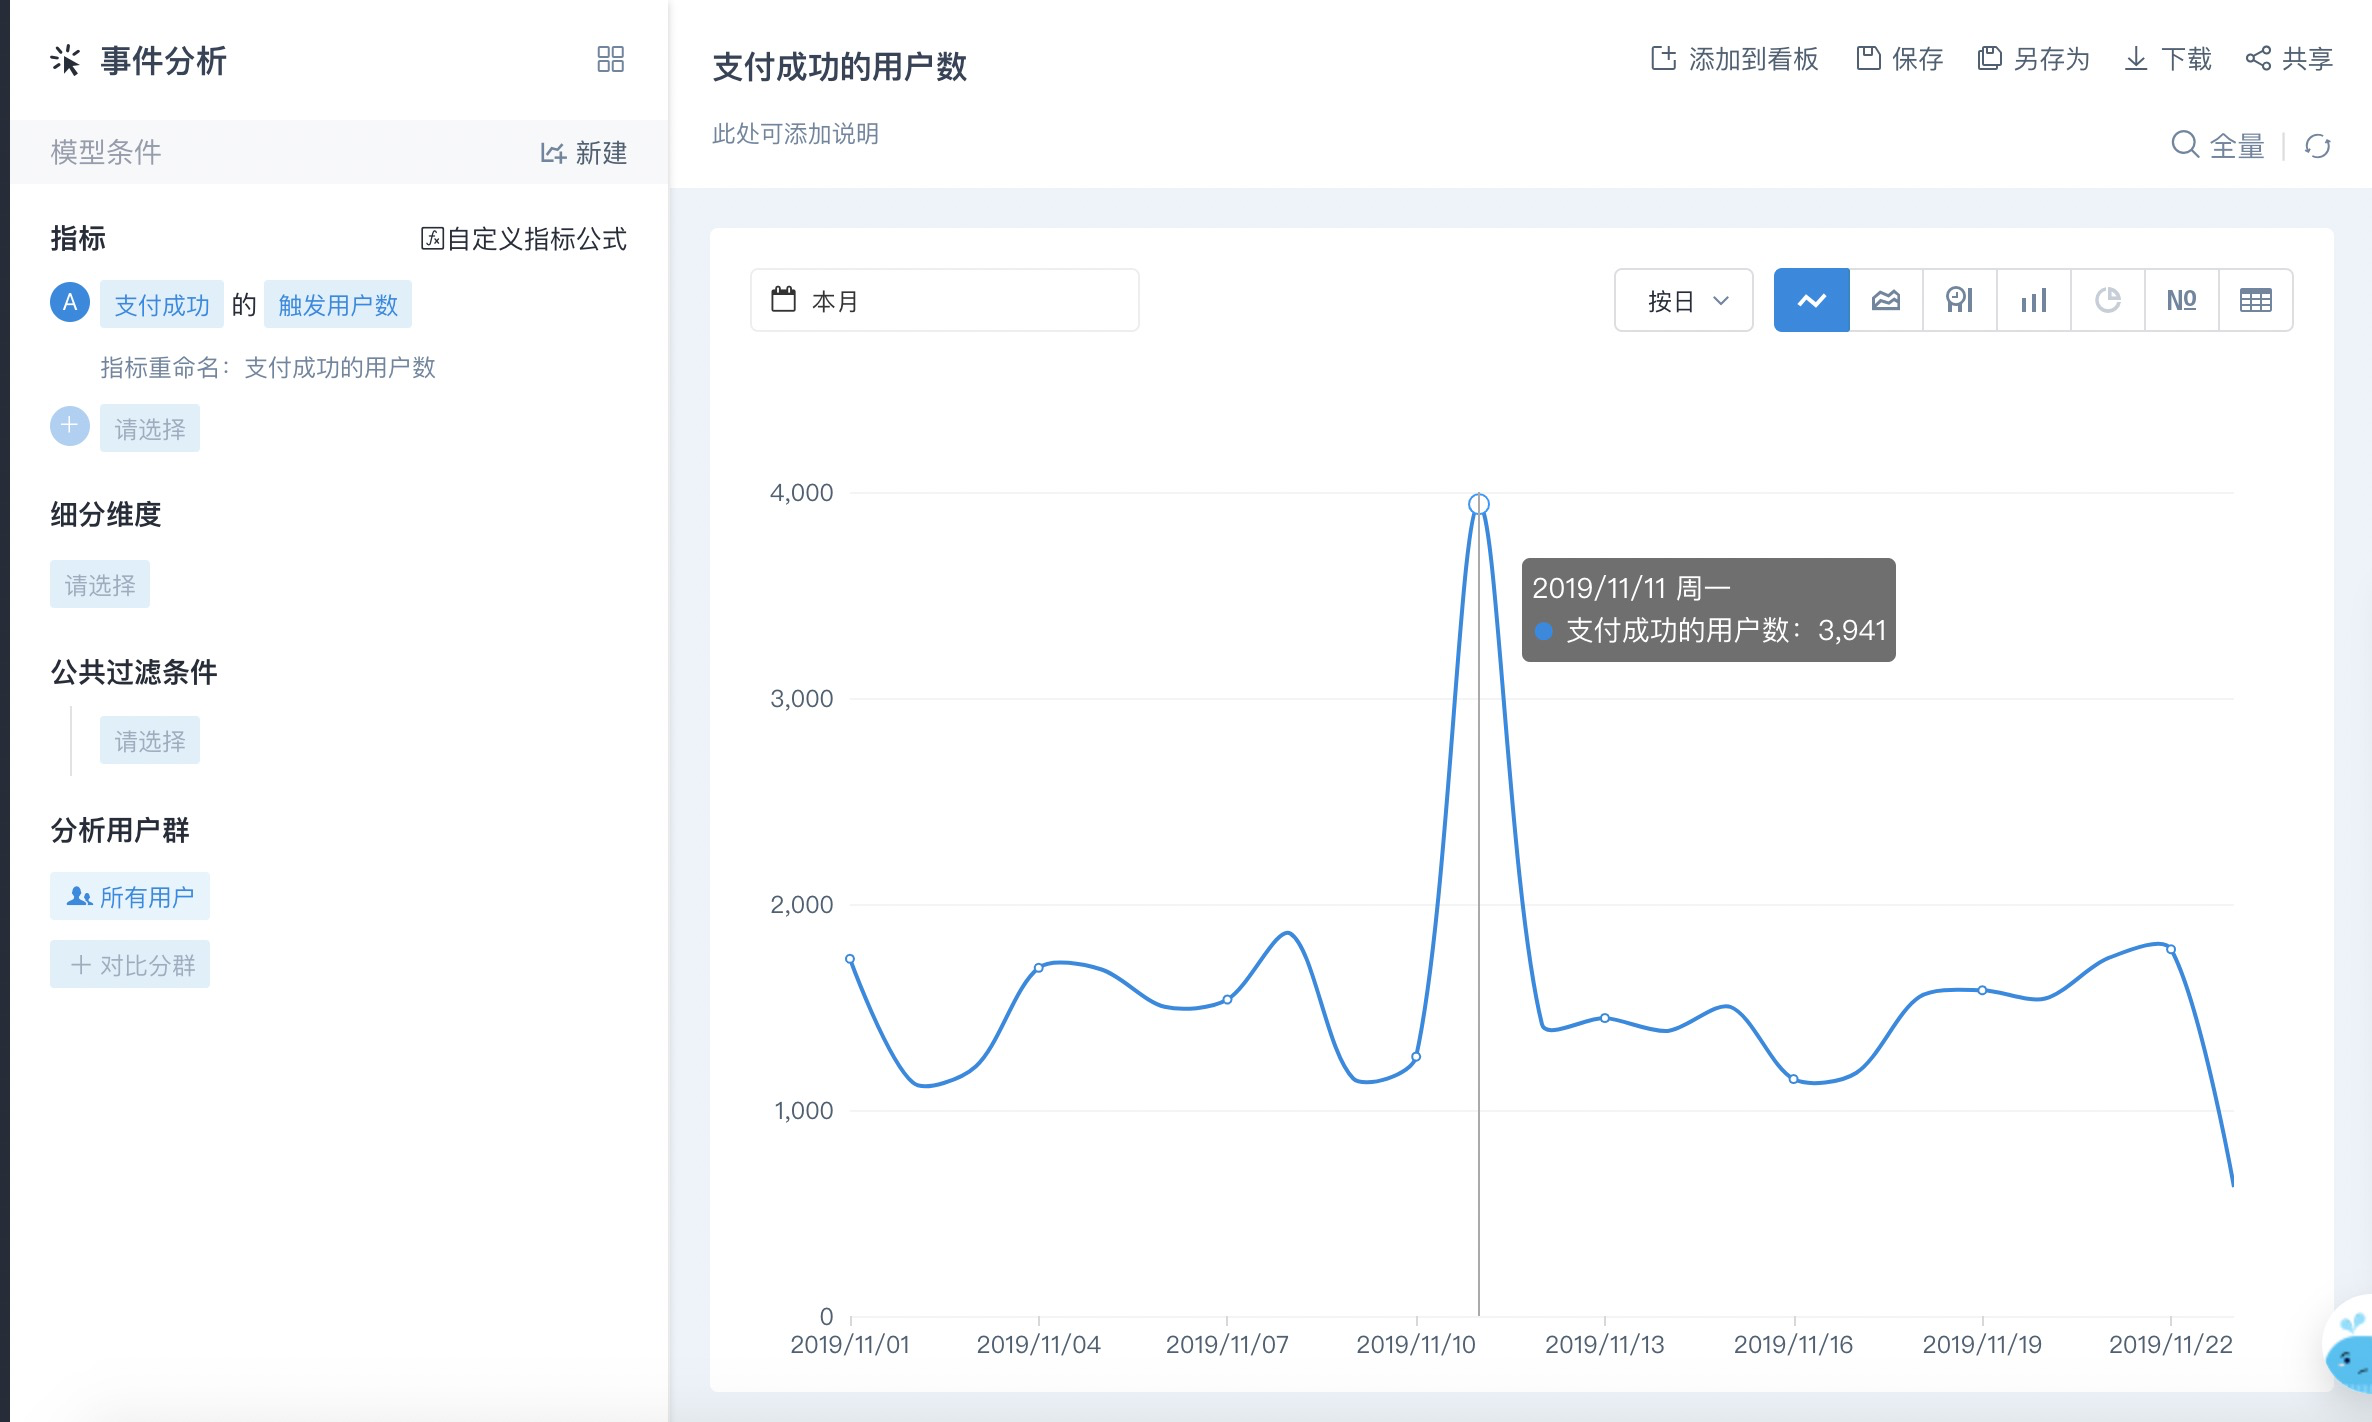Screen dimensions: 2372x1422
Task: Switch to the pie chart view
Action: click(x=2108, y=300)
